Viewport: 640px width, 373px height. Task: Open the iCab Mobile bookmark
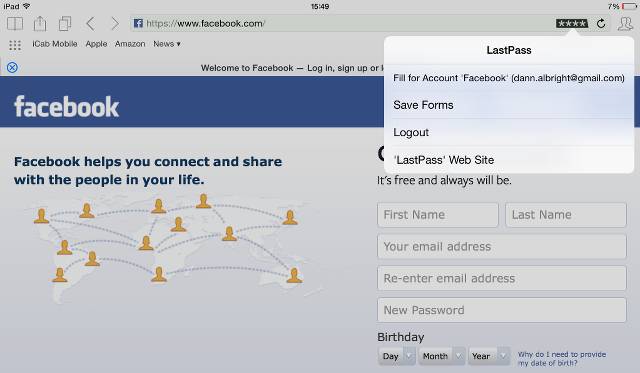pos(55,44)
